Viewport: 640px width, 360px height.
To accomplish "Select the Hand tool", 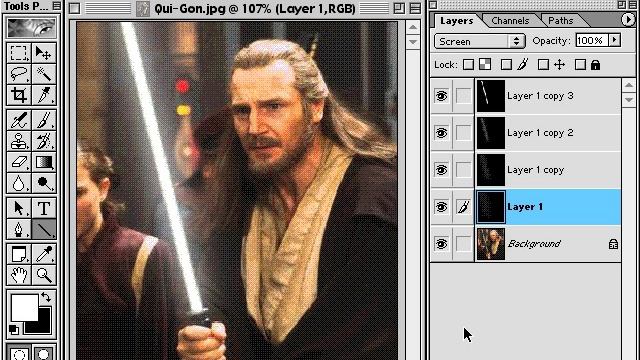I will tap(18, 275).
